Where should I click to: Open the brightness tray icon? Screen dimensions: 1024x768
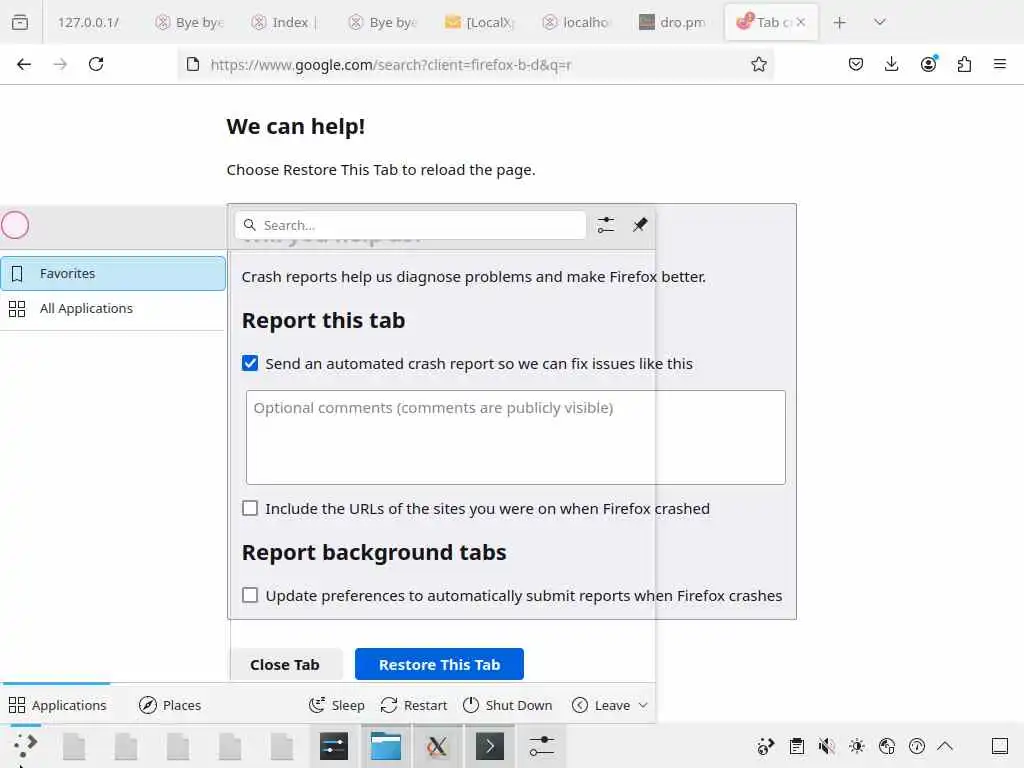(857, 746)
